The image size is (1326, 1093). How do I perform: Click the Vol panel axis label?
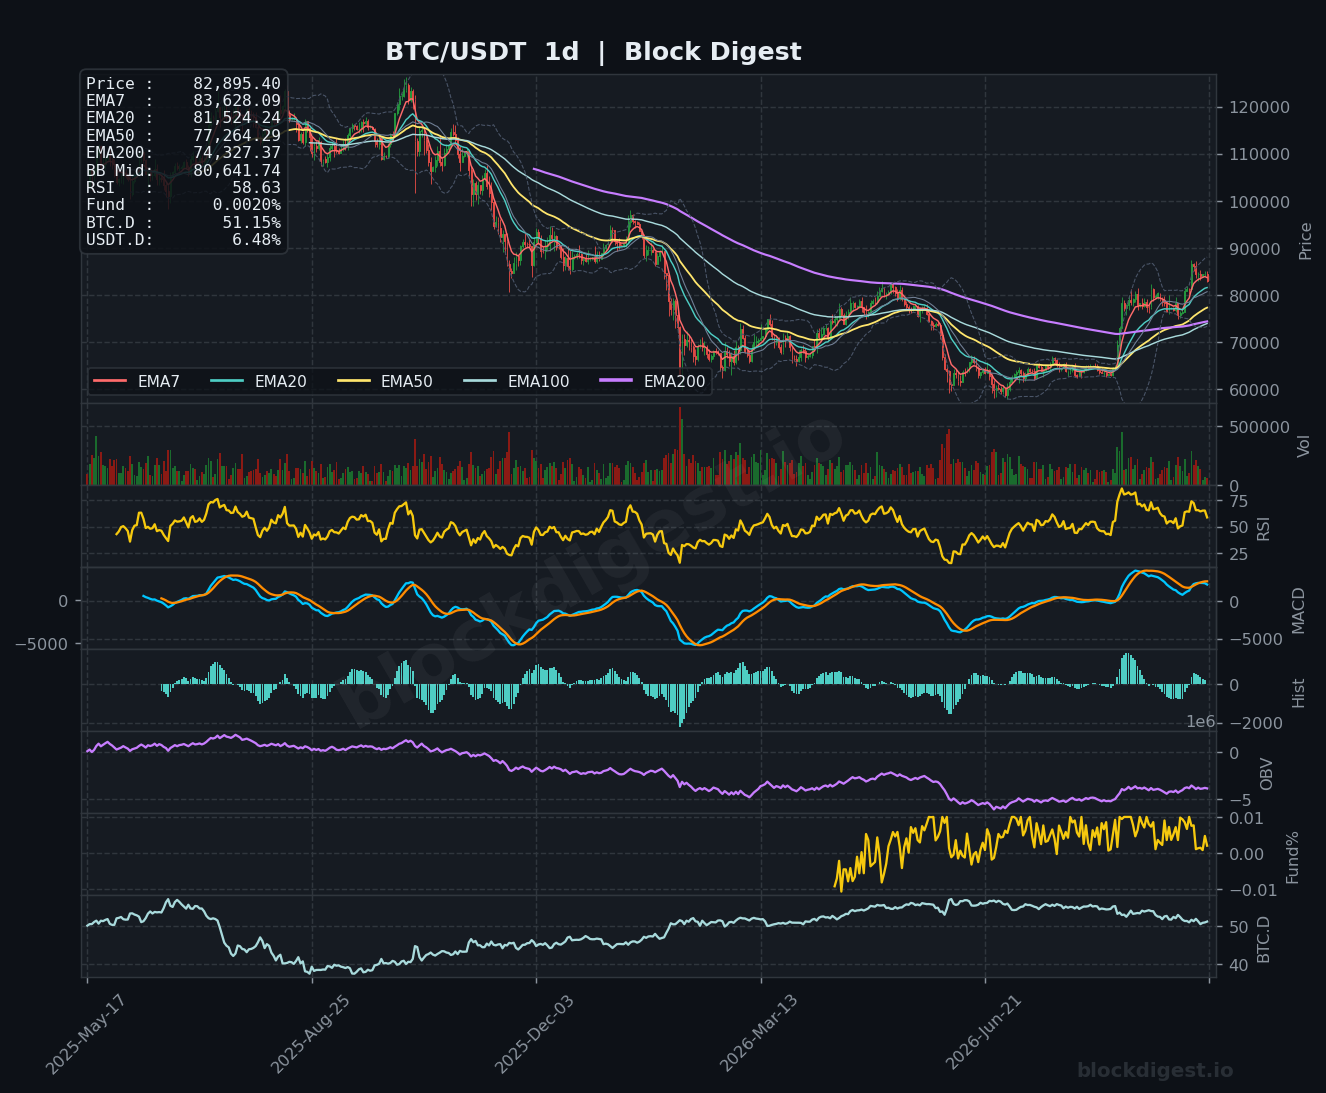click(x=1303, y=446)
